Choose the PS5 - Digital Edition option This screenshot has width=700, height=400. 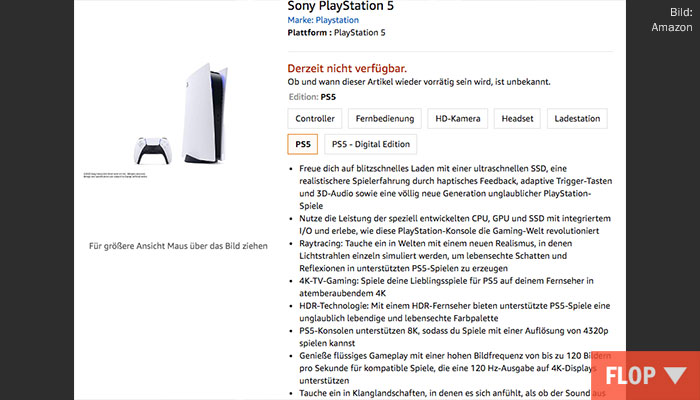pos(370,144)
